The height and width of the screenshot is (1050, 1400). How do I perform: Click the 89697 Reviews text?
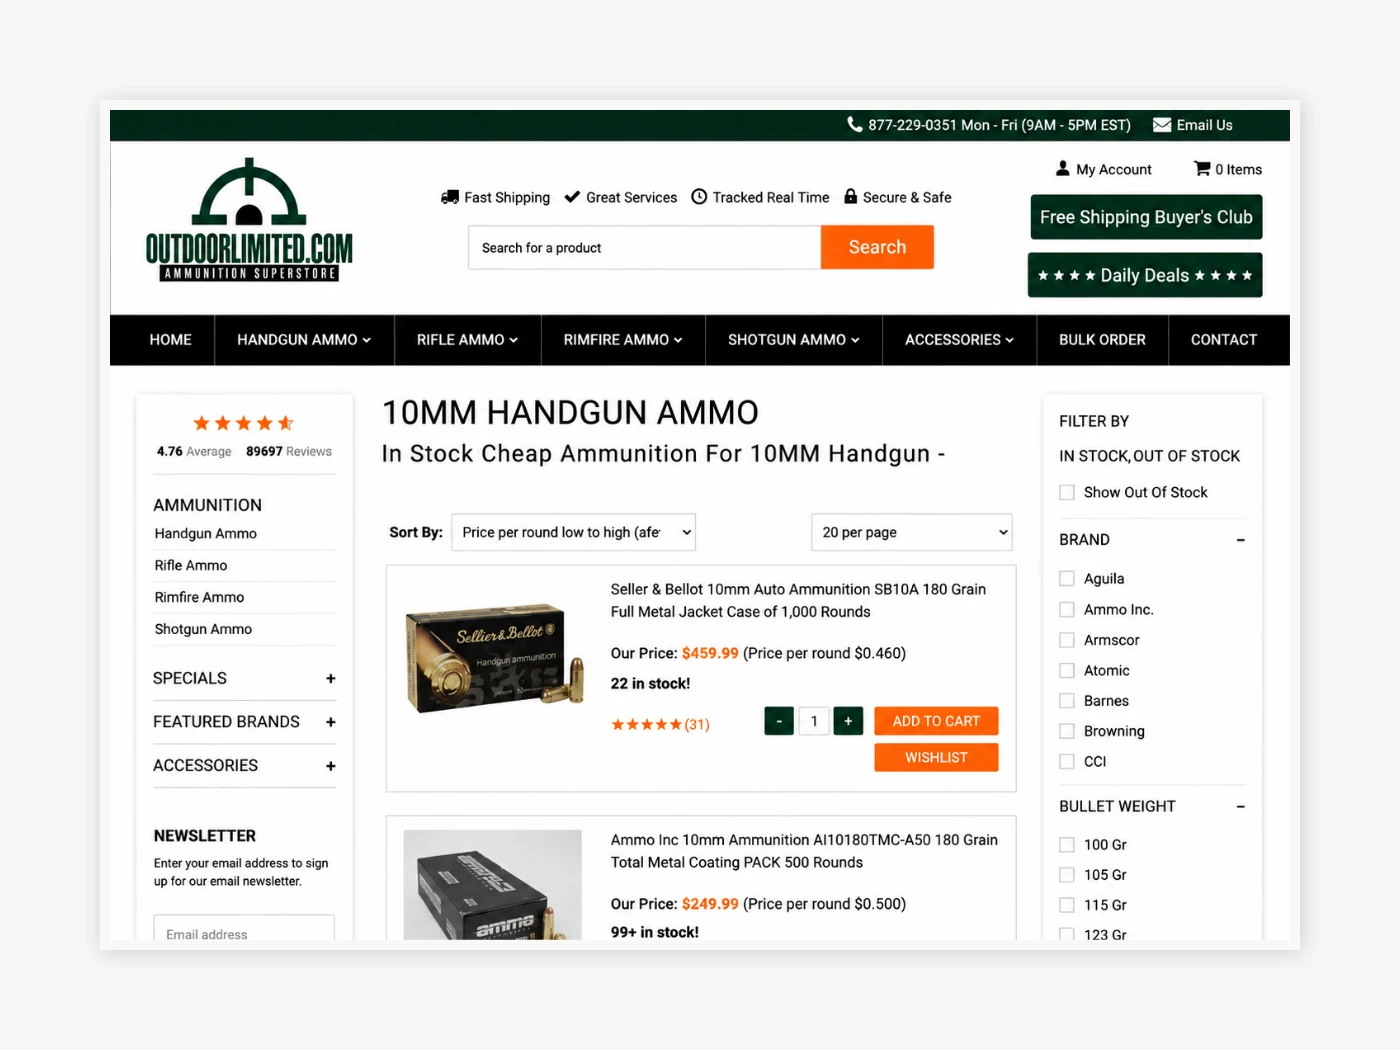point(289,452)
